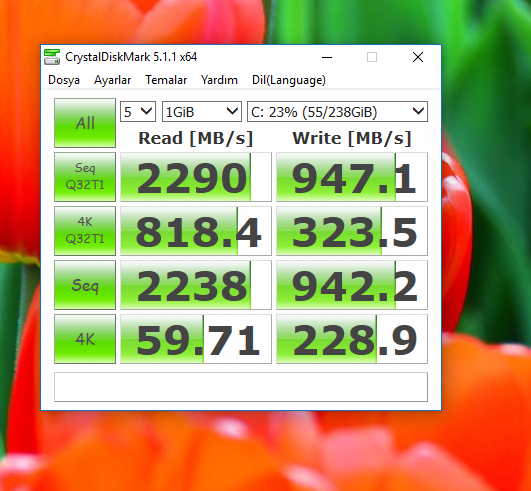This screenshot has height=491, width=531.
Task: Open the Ayarlar menu
Action: click(x=112, y=80)
